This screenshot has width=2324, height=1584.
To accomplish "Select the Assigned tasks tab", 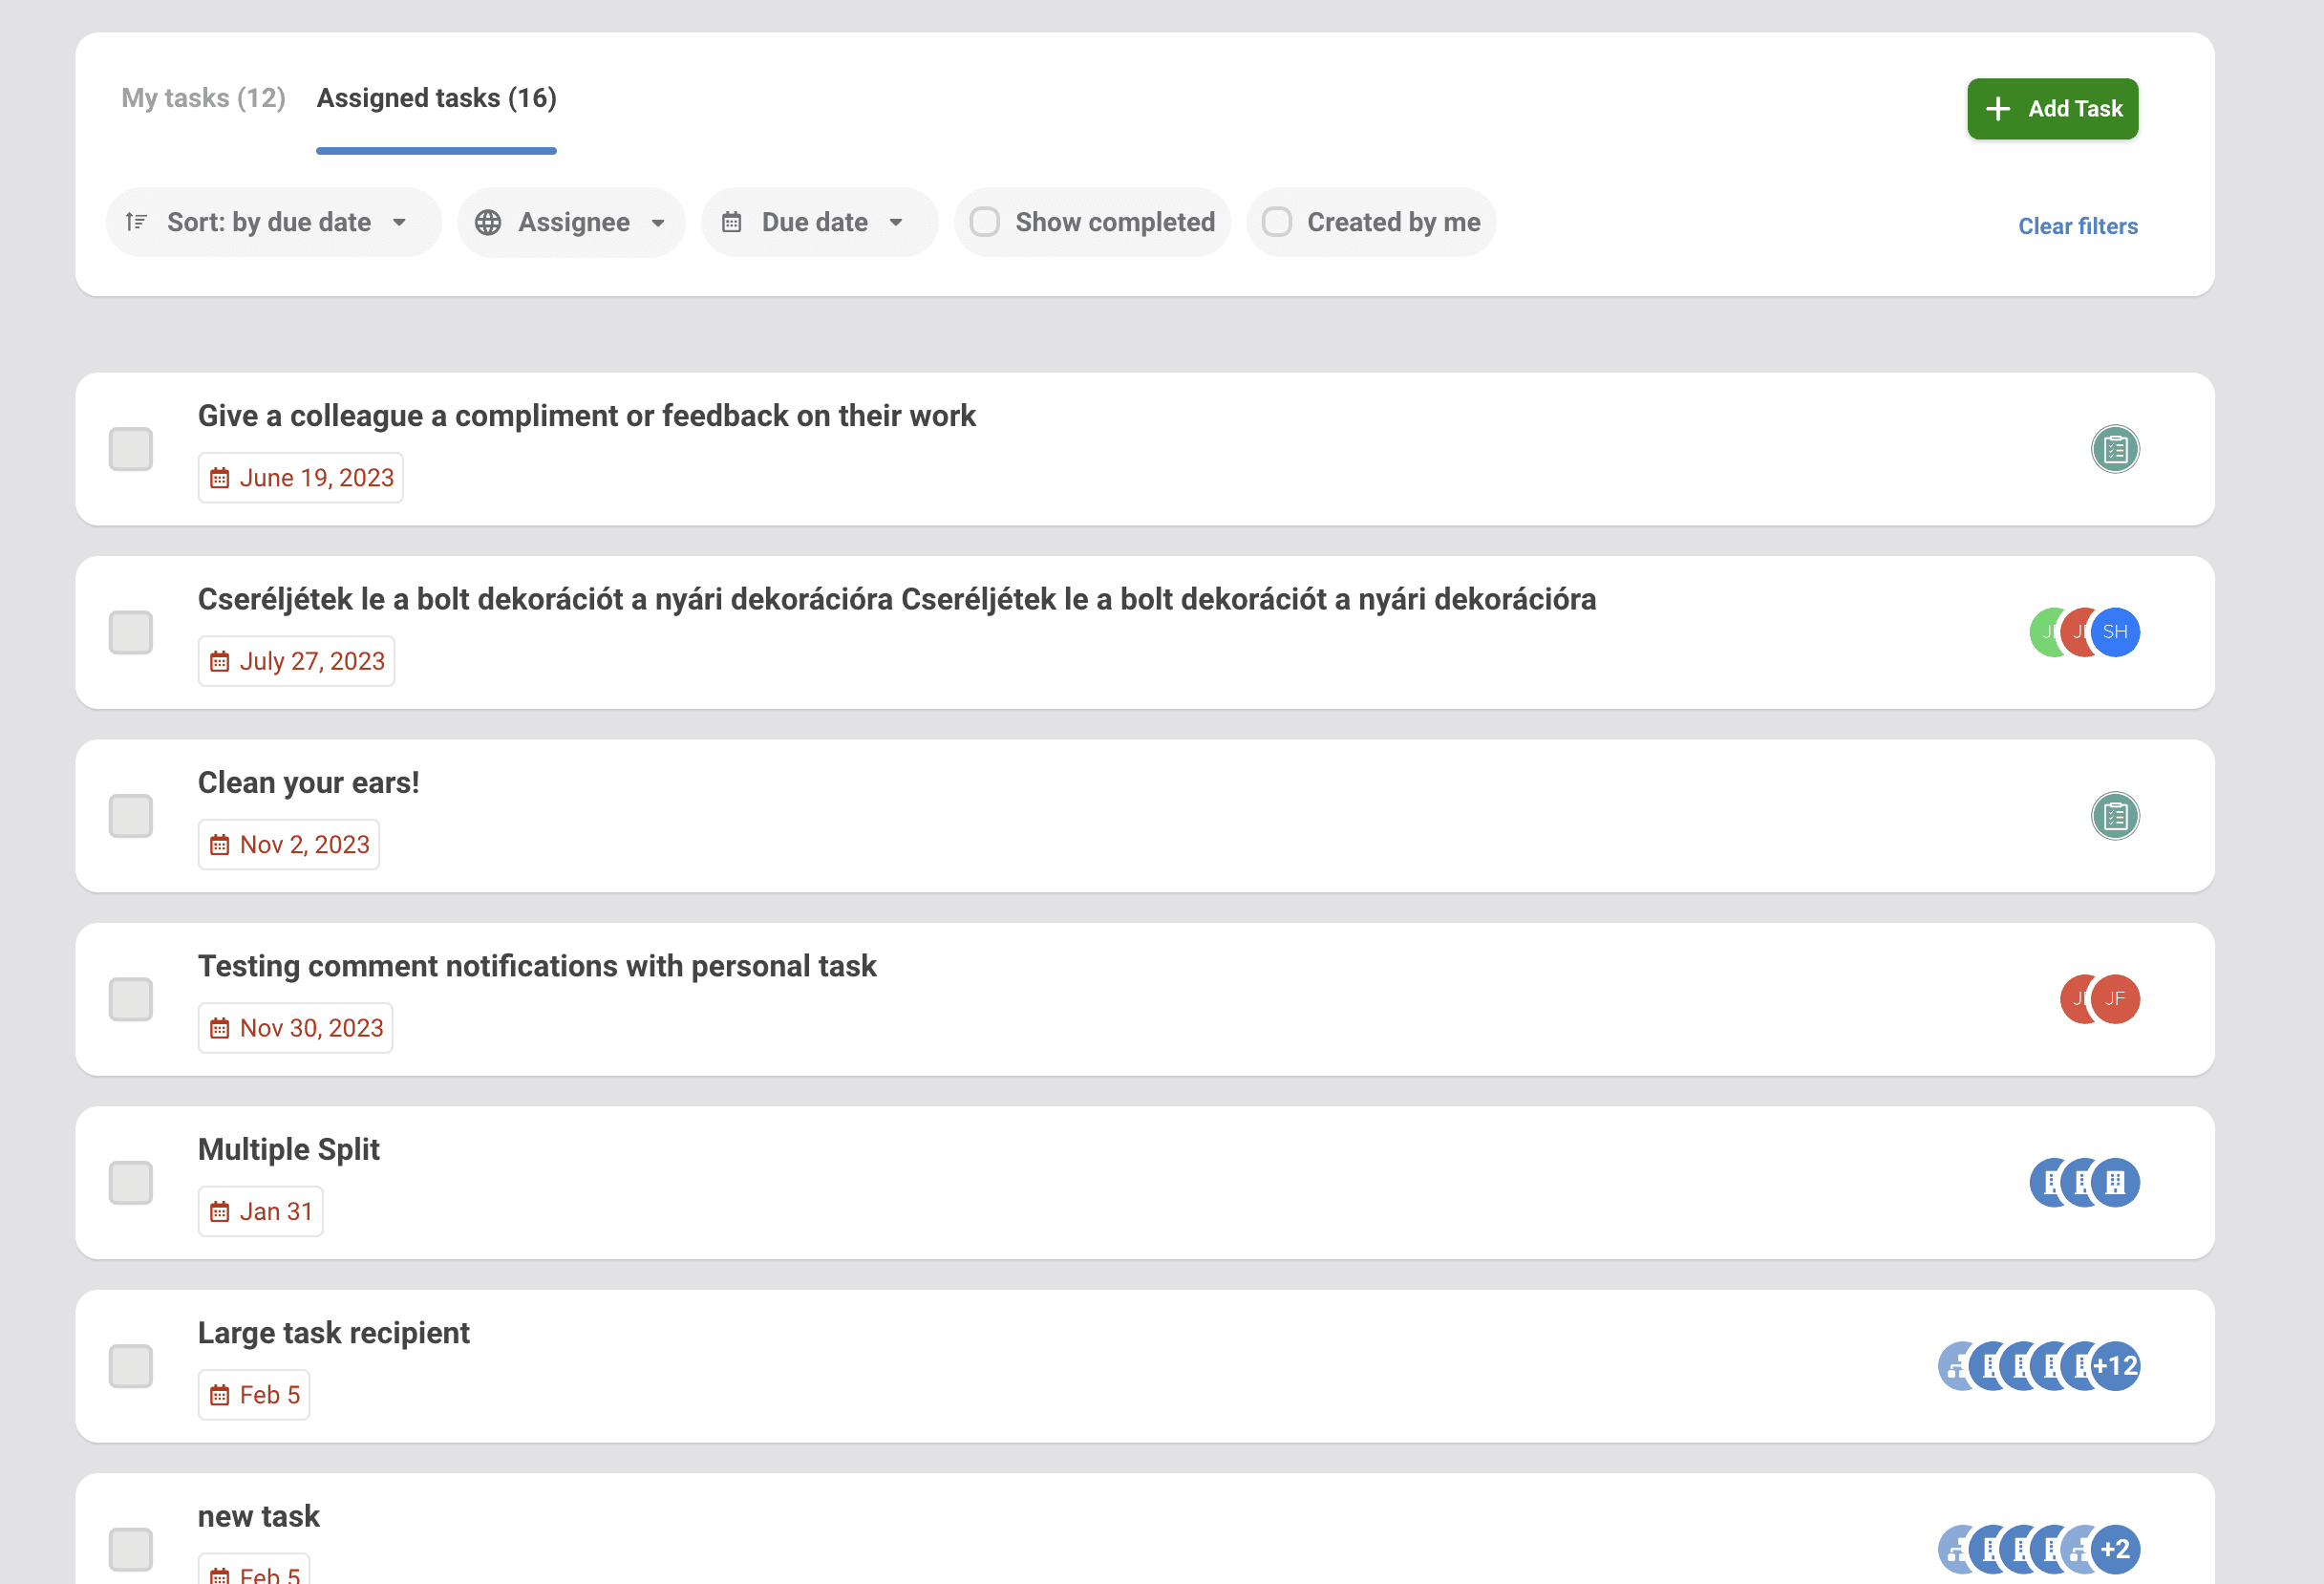I will 436,98.
